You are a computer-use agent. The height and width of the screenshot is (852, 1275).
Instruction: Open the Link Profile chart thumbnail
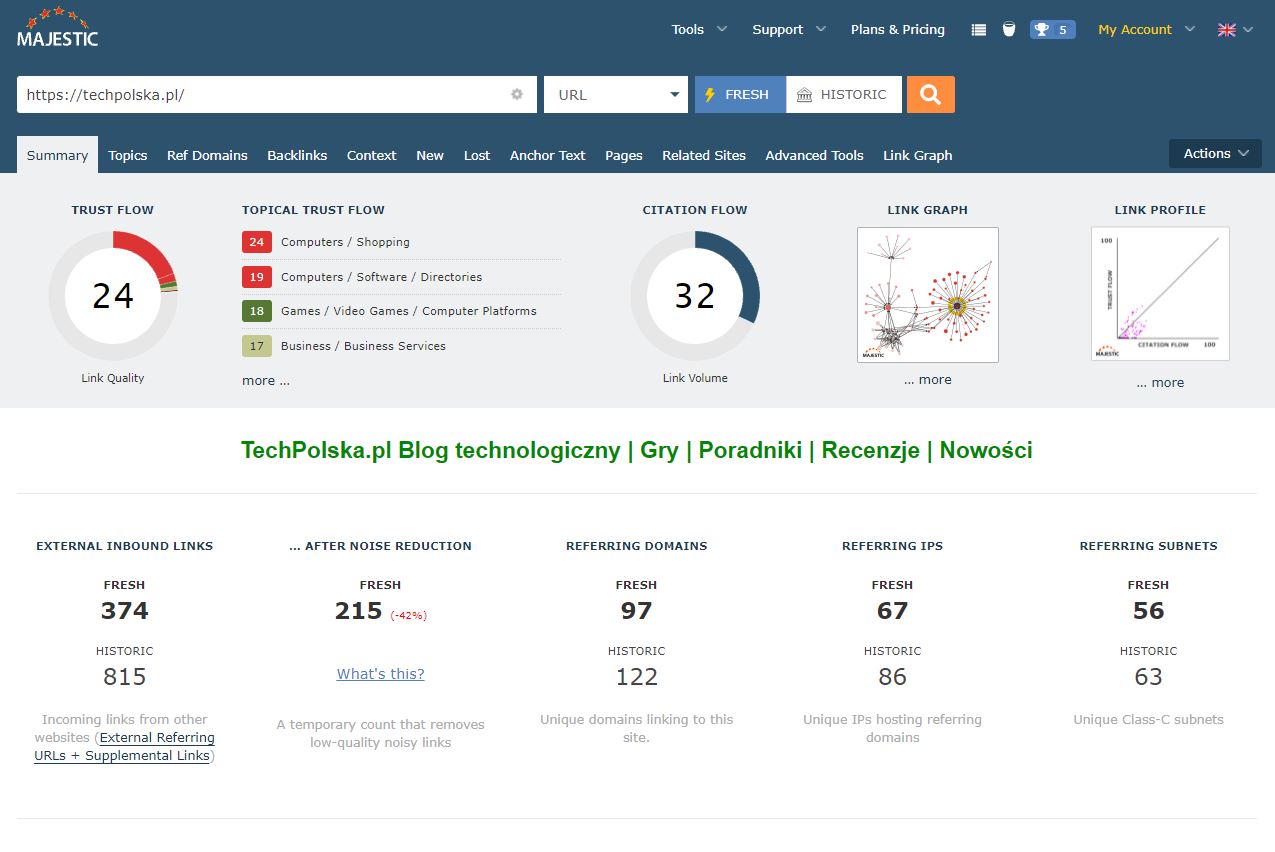point(1160,294)
